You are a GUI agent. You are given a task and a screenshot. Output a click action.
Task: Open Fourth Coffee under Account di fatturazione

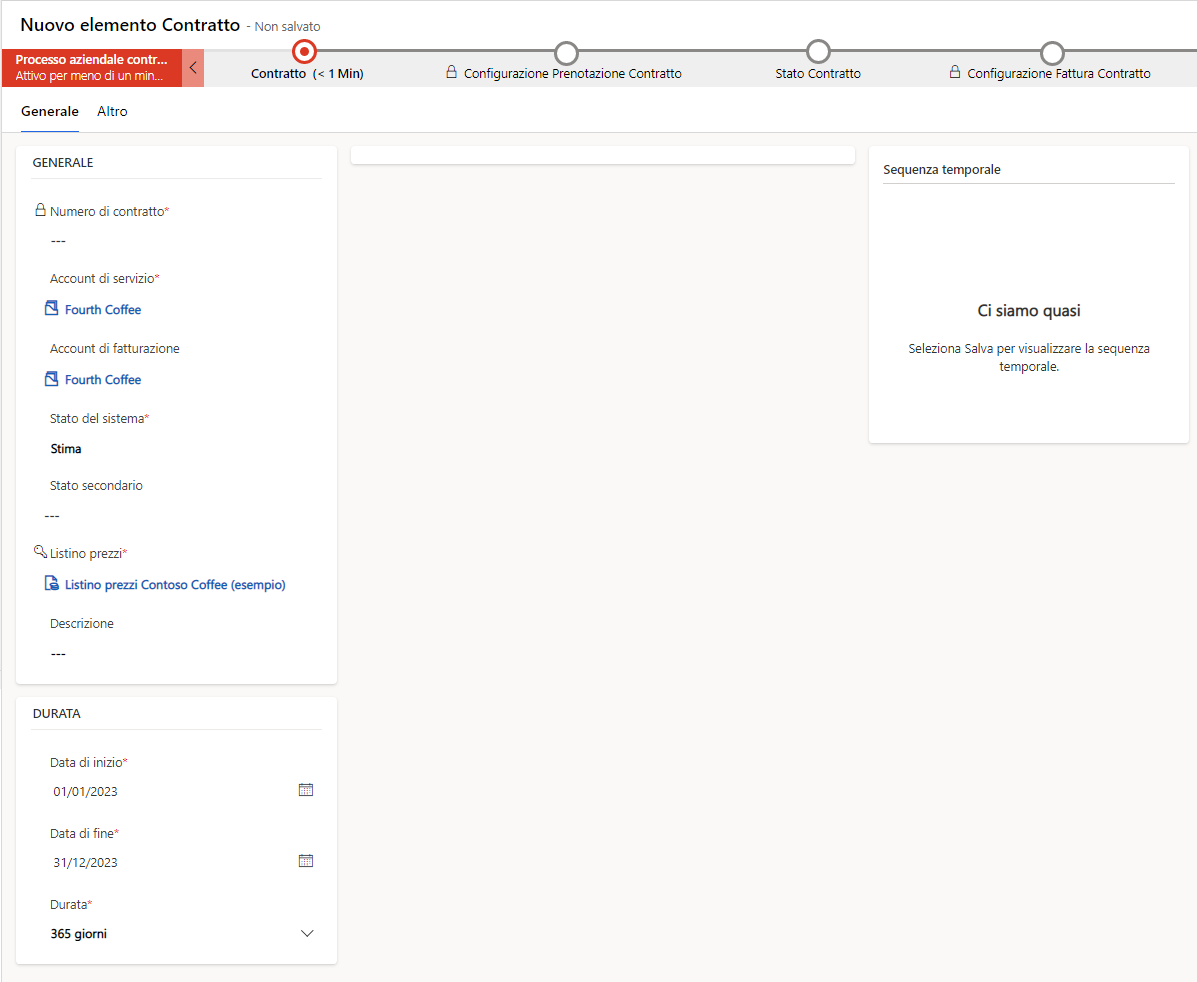(103, 380)
